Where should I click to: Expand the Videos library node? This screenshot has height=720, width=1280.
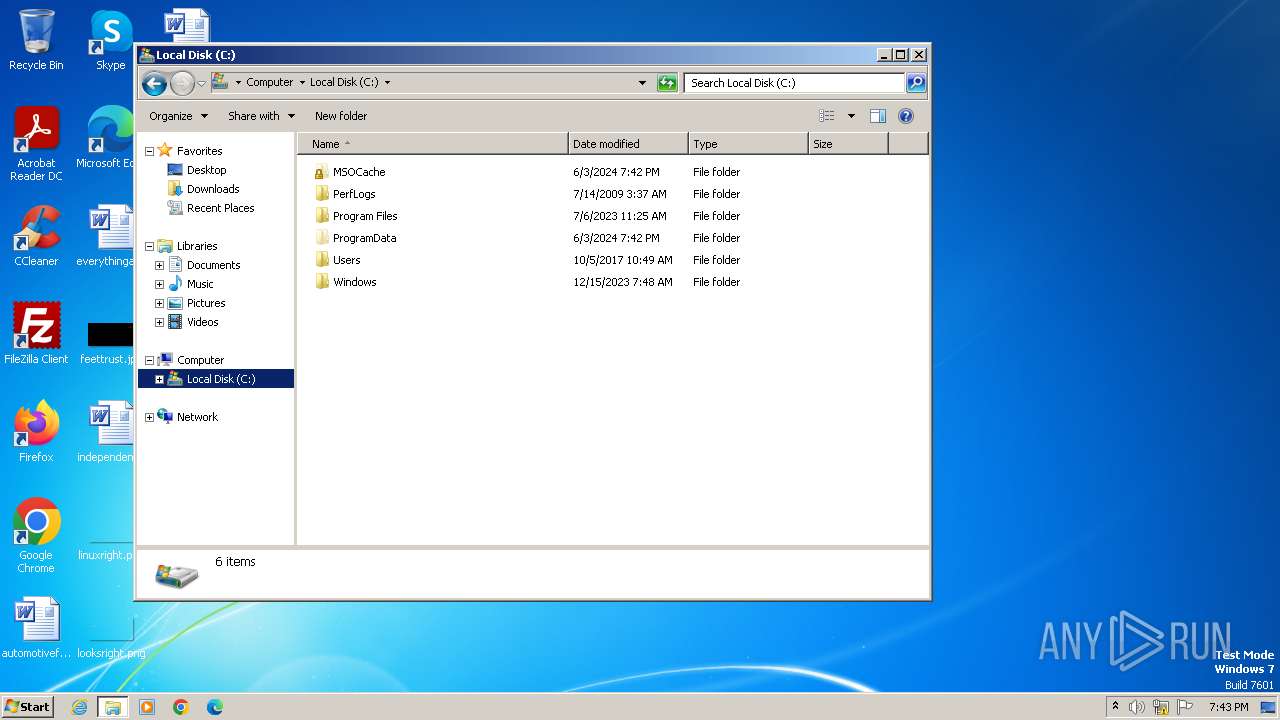(x=159, y=322)
